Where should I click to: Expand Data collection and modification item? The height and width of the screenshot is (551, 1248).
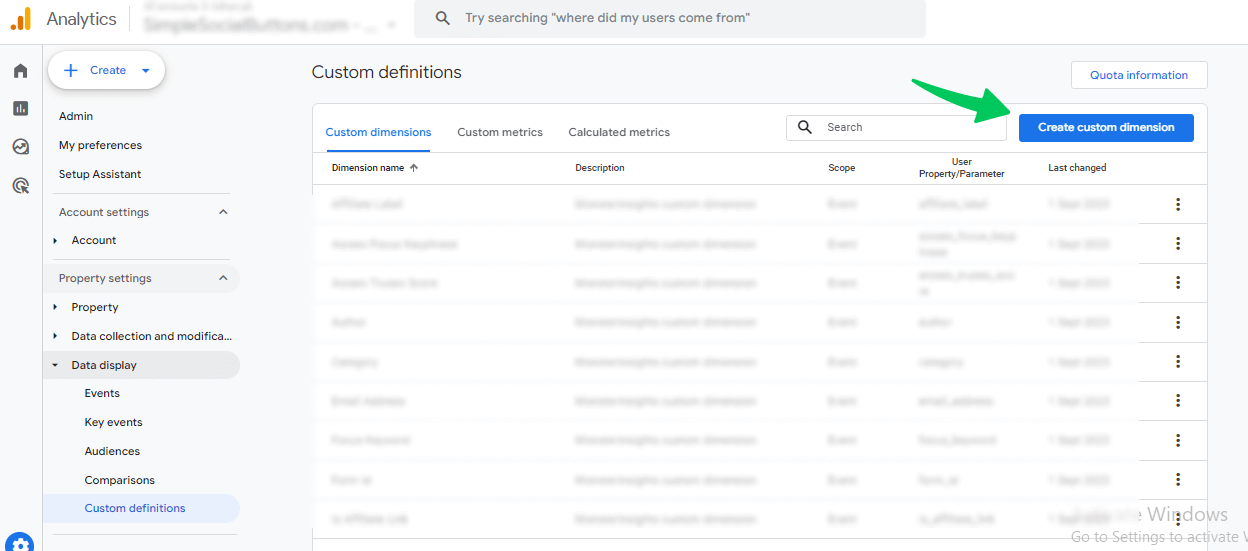tap(56, 336)
